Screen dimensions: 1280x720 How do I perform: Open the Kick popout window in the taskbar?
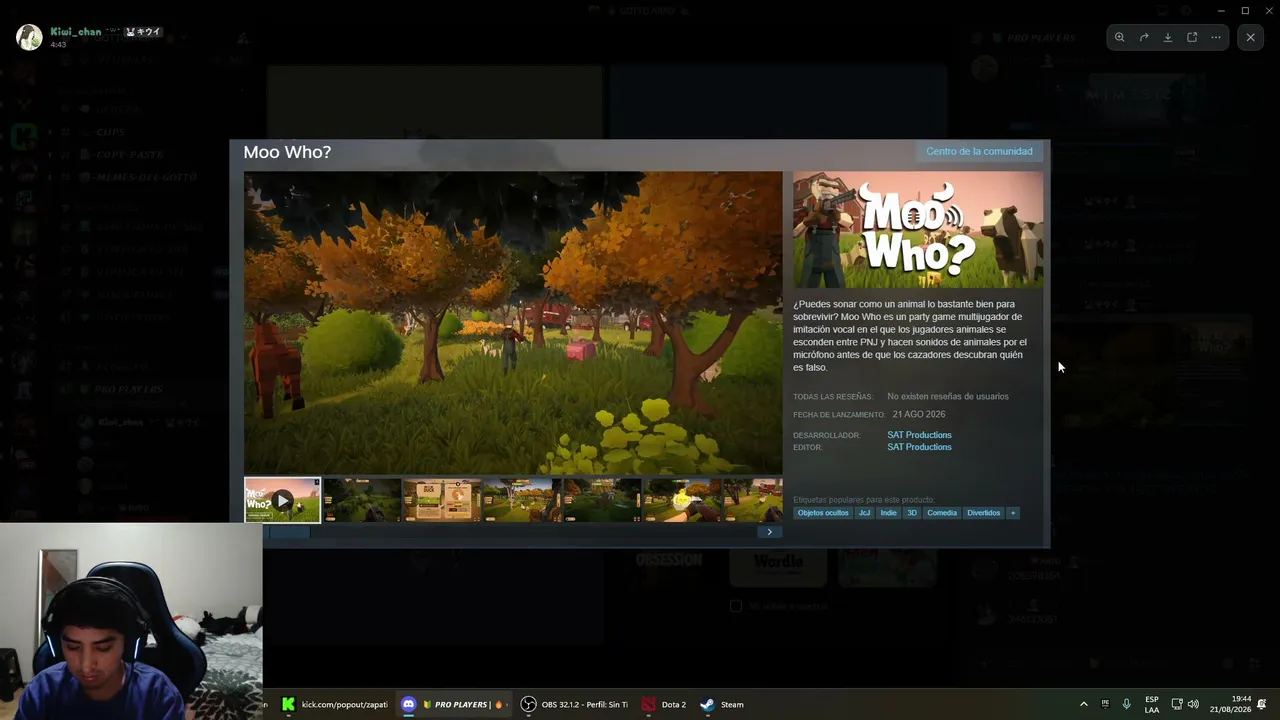[x=335, y=704]
